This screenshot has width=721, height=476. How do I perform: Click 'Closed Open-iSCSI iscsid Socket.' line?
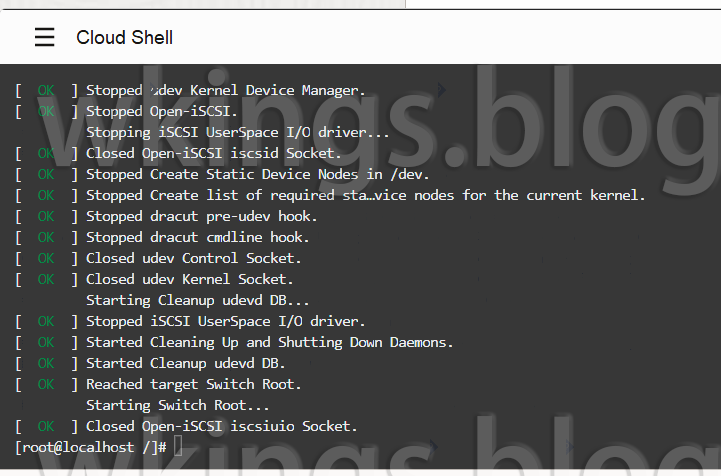(178, 154)
